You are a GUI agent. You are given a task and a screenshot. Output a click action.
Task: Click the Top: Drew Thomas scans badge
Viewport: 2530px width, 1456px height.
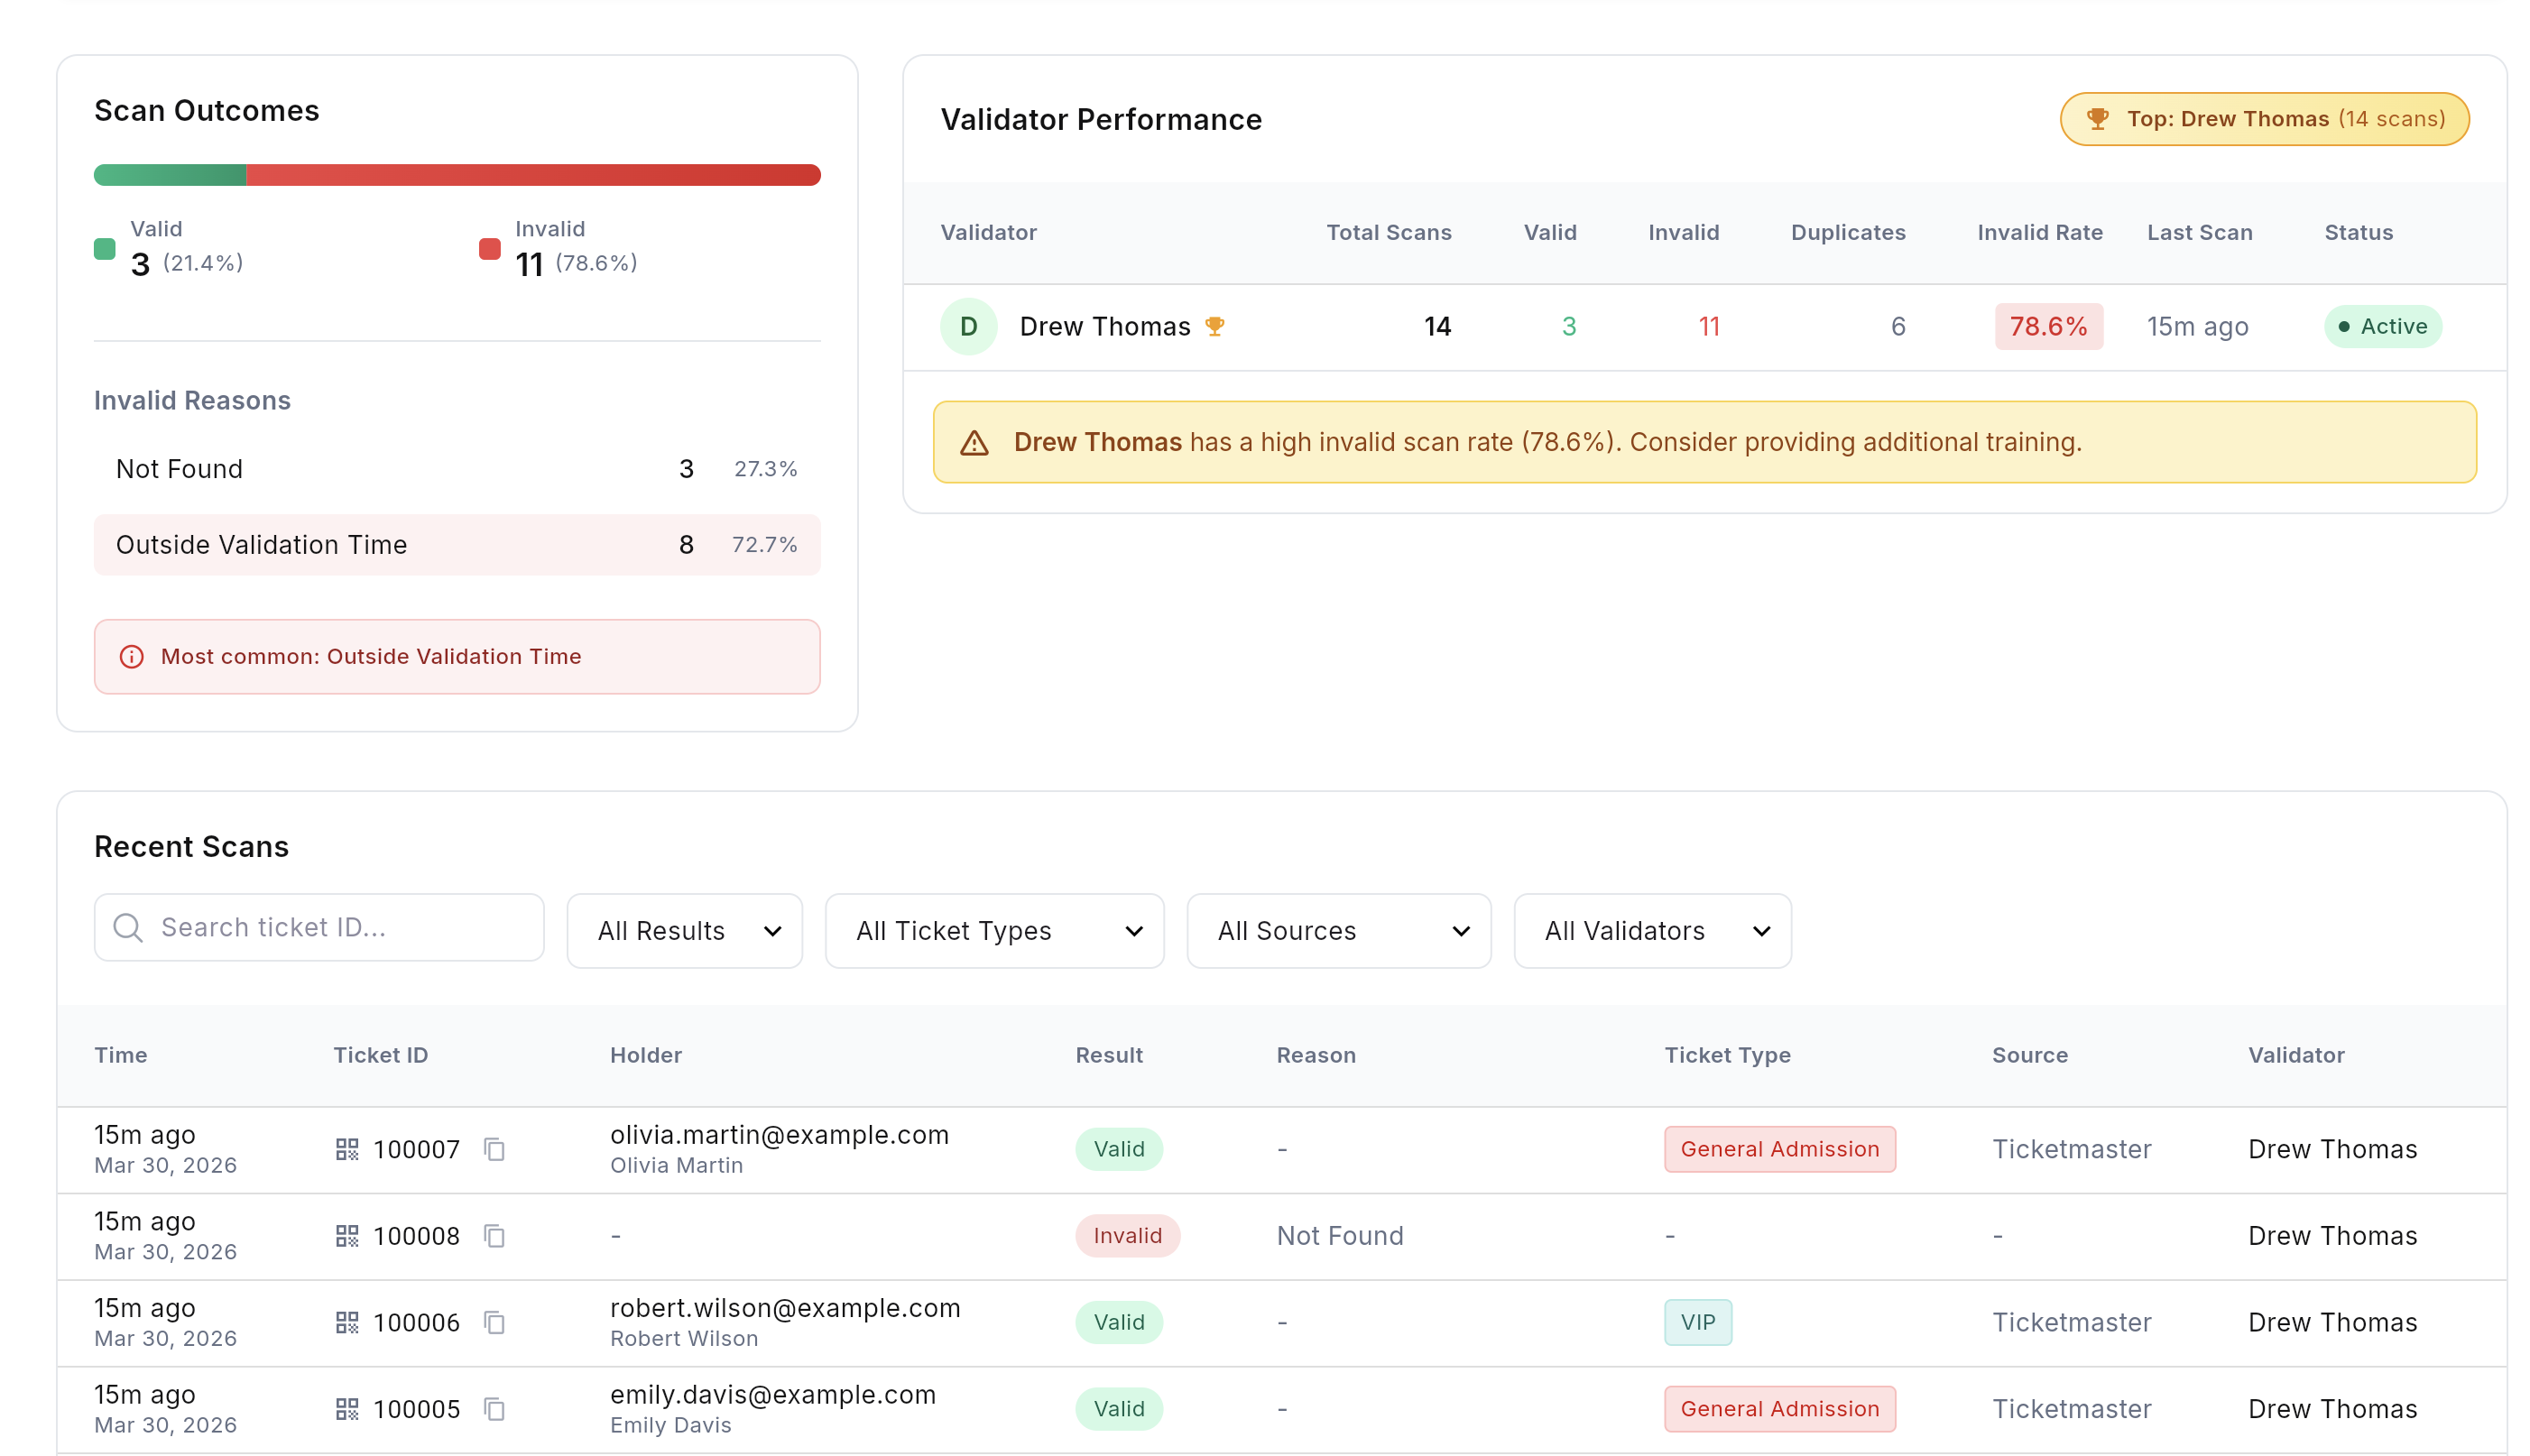tap(2263, 118)
